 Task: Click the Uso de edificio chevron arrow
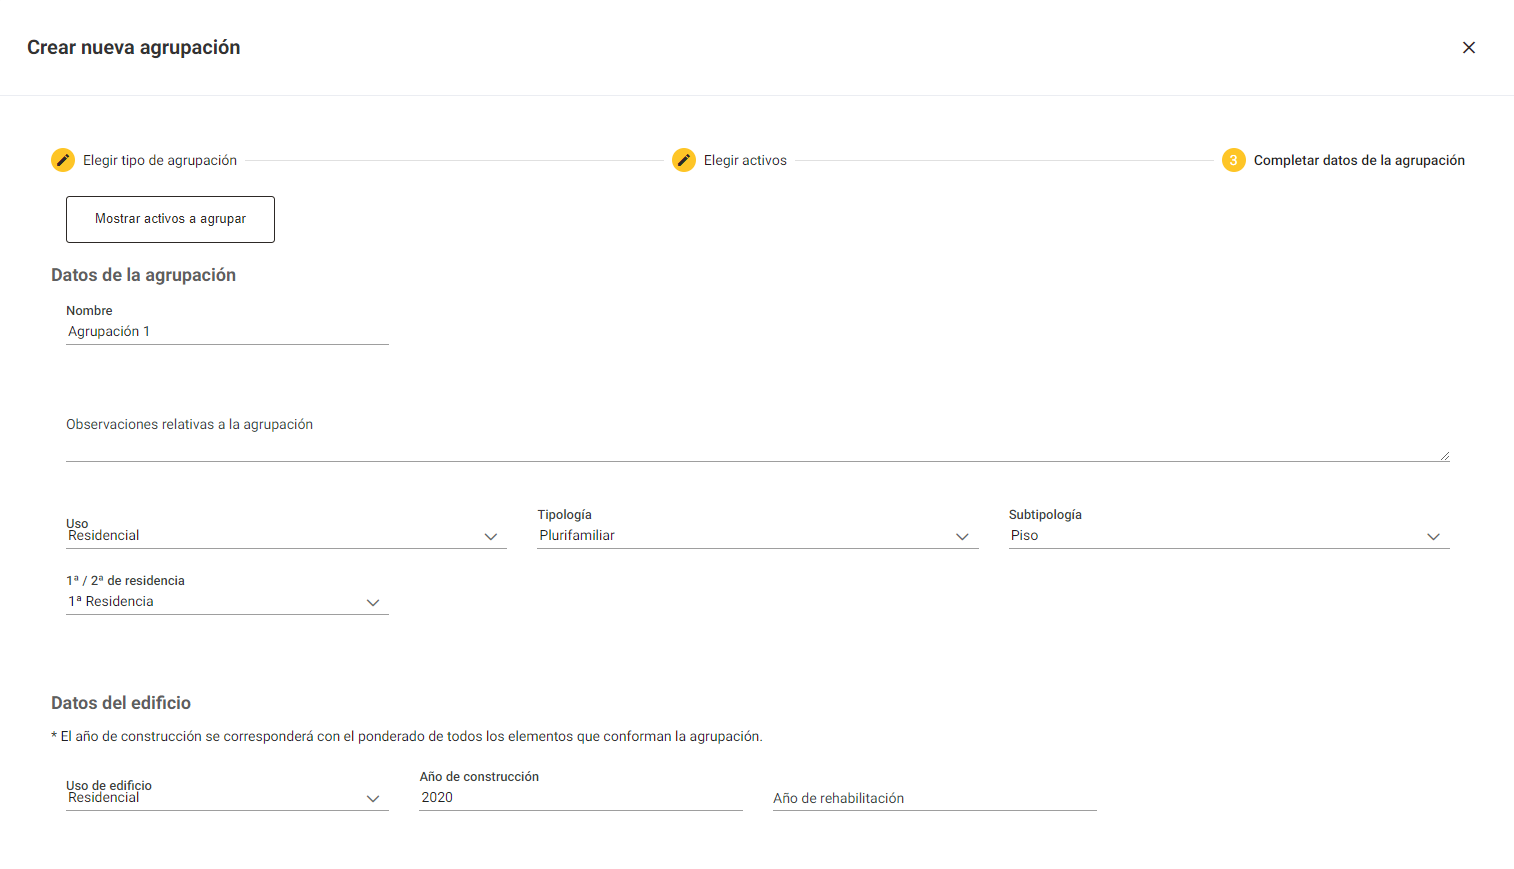[x=373, y=799]
